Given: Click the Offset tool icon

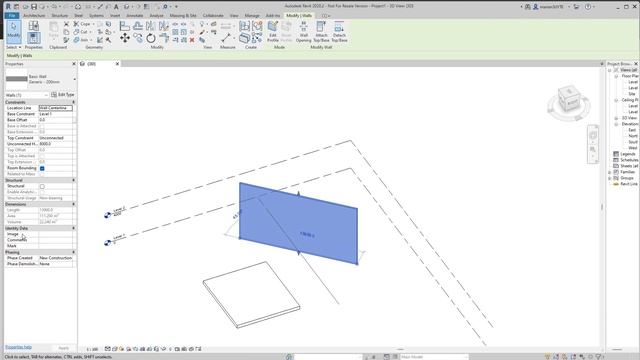Looking at the screenshot, I should [x=138, y=26].
